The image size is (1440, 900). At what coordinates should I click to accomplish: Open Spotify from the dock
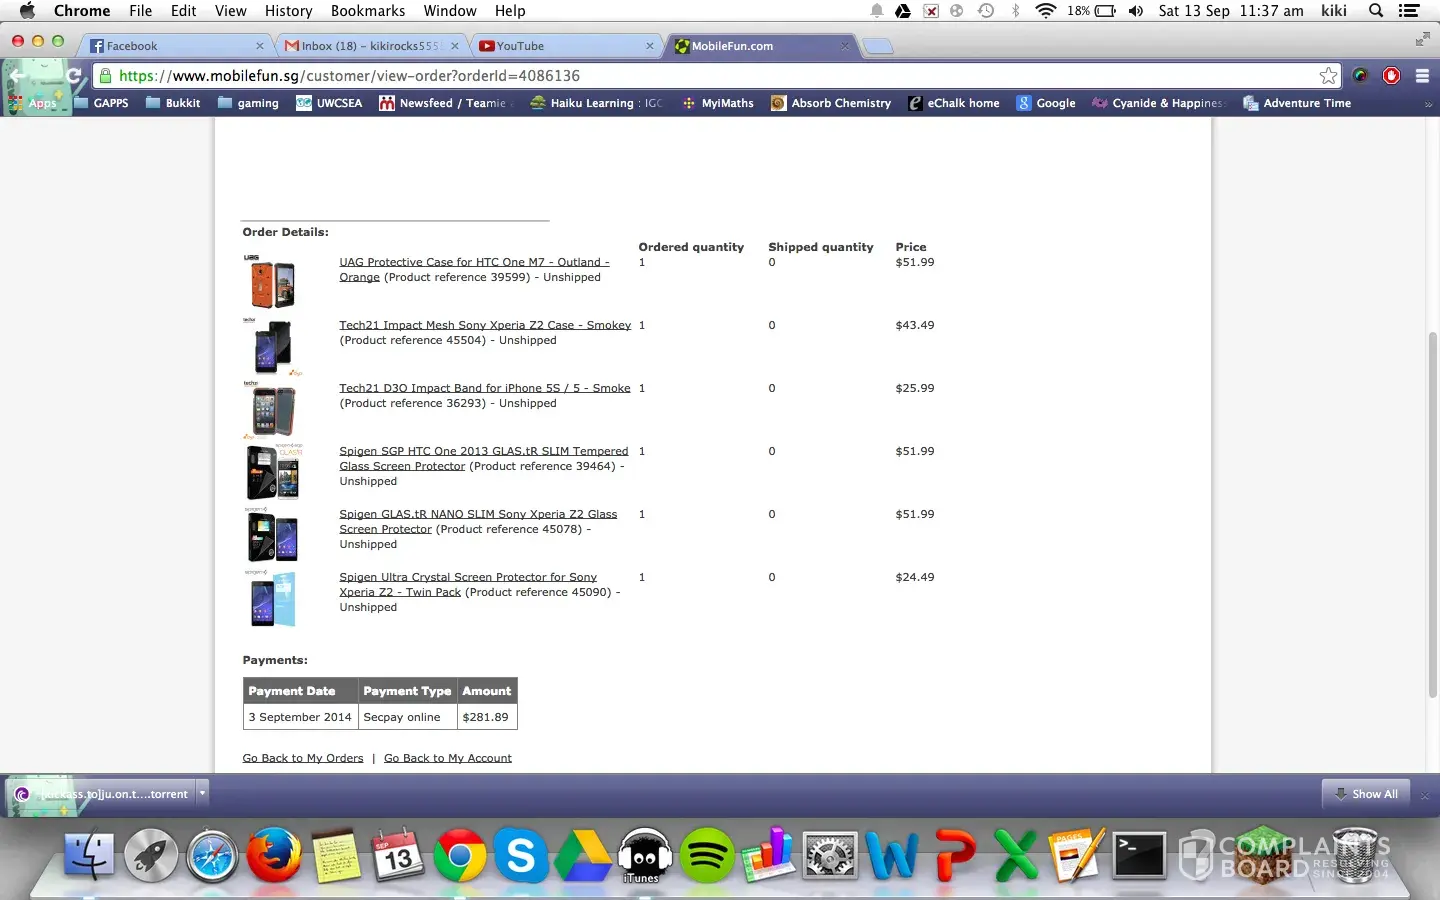(x=707, y=857)
